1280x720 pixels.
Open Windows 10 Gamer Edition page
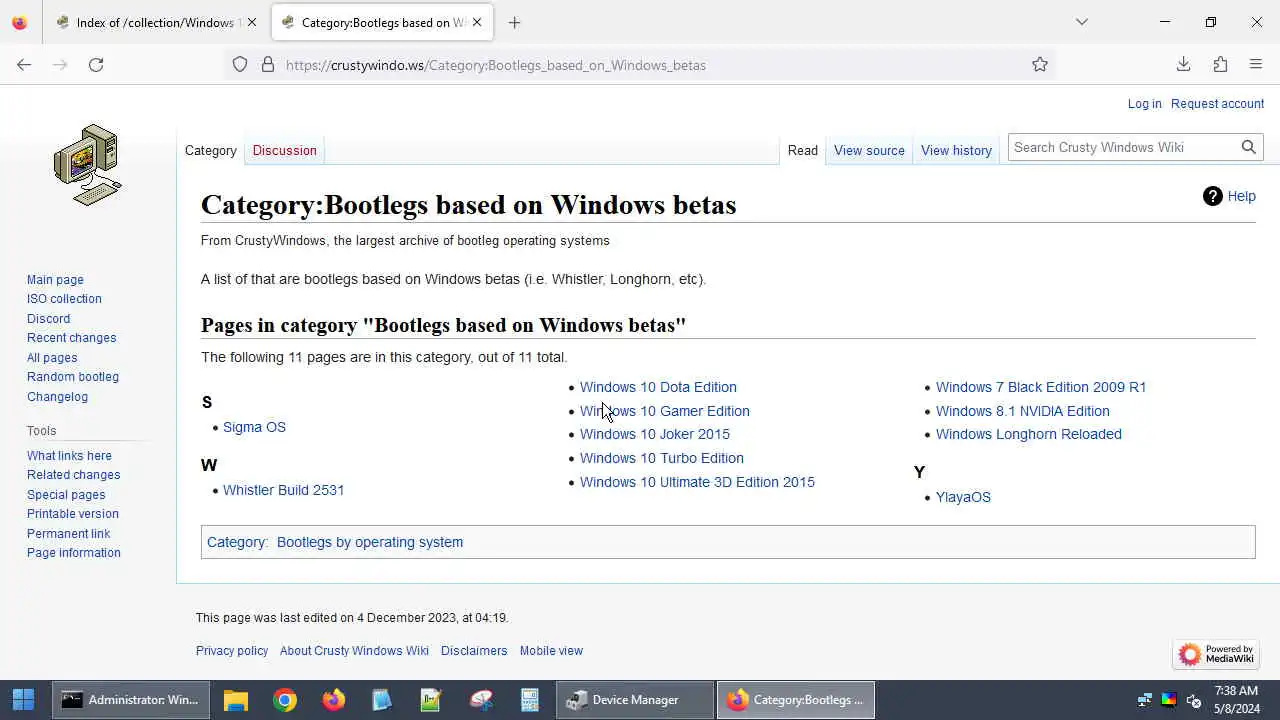click(664, 411)
